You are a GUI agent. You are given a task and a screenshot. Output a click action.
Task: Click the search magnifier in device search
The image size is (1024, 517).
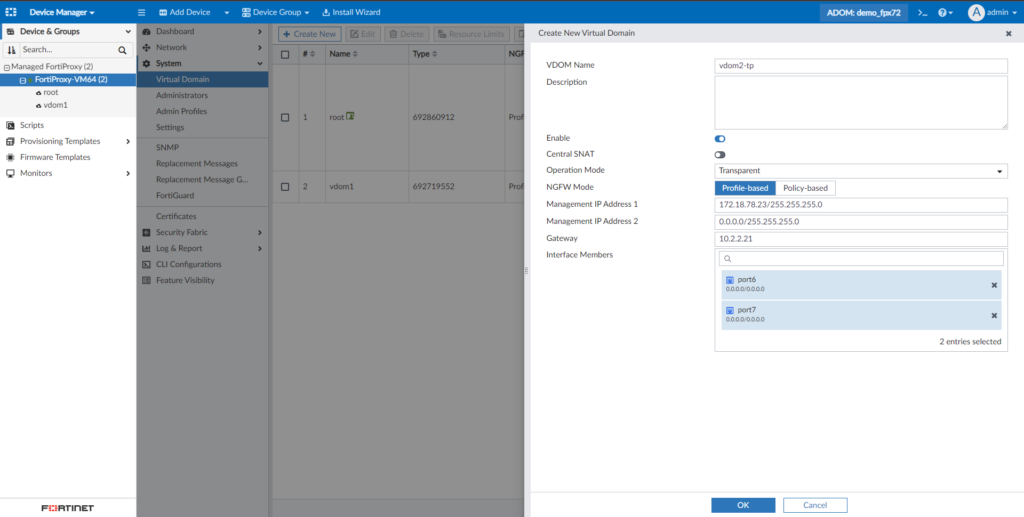(123, 49)
